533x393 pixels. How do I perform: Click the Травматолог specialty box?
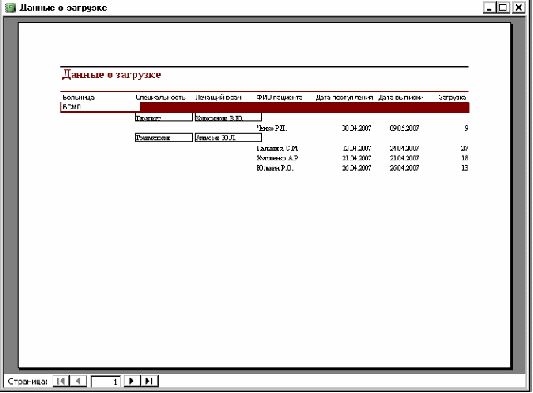(x=164, y=137)
